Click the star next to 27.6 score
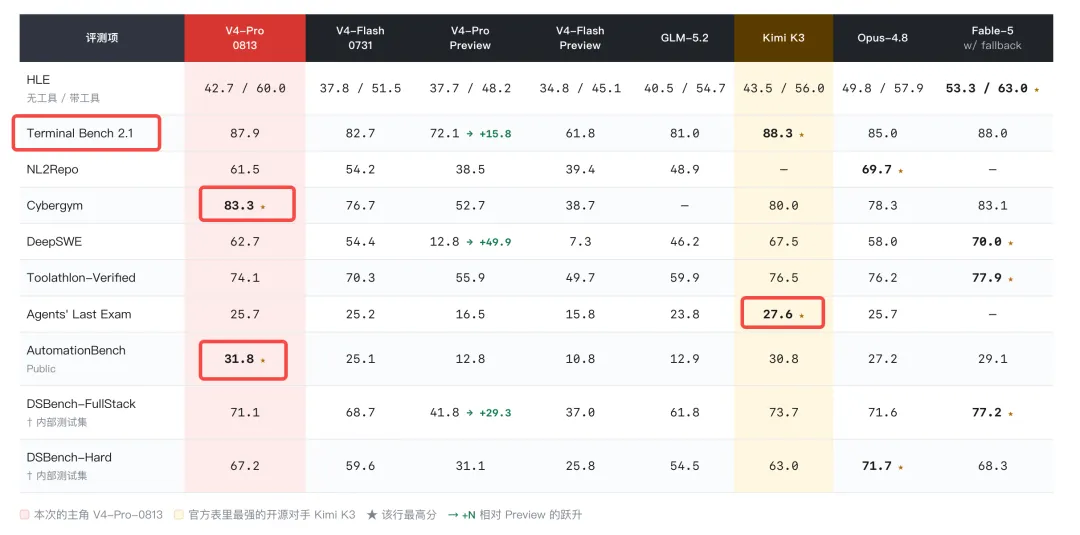The height and width of the screenshot is (535, 1080). point(801,315)
